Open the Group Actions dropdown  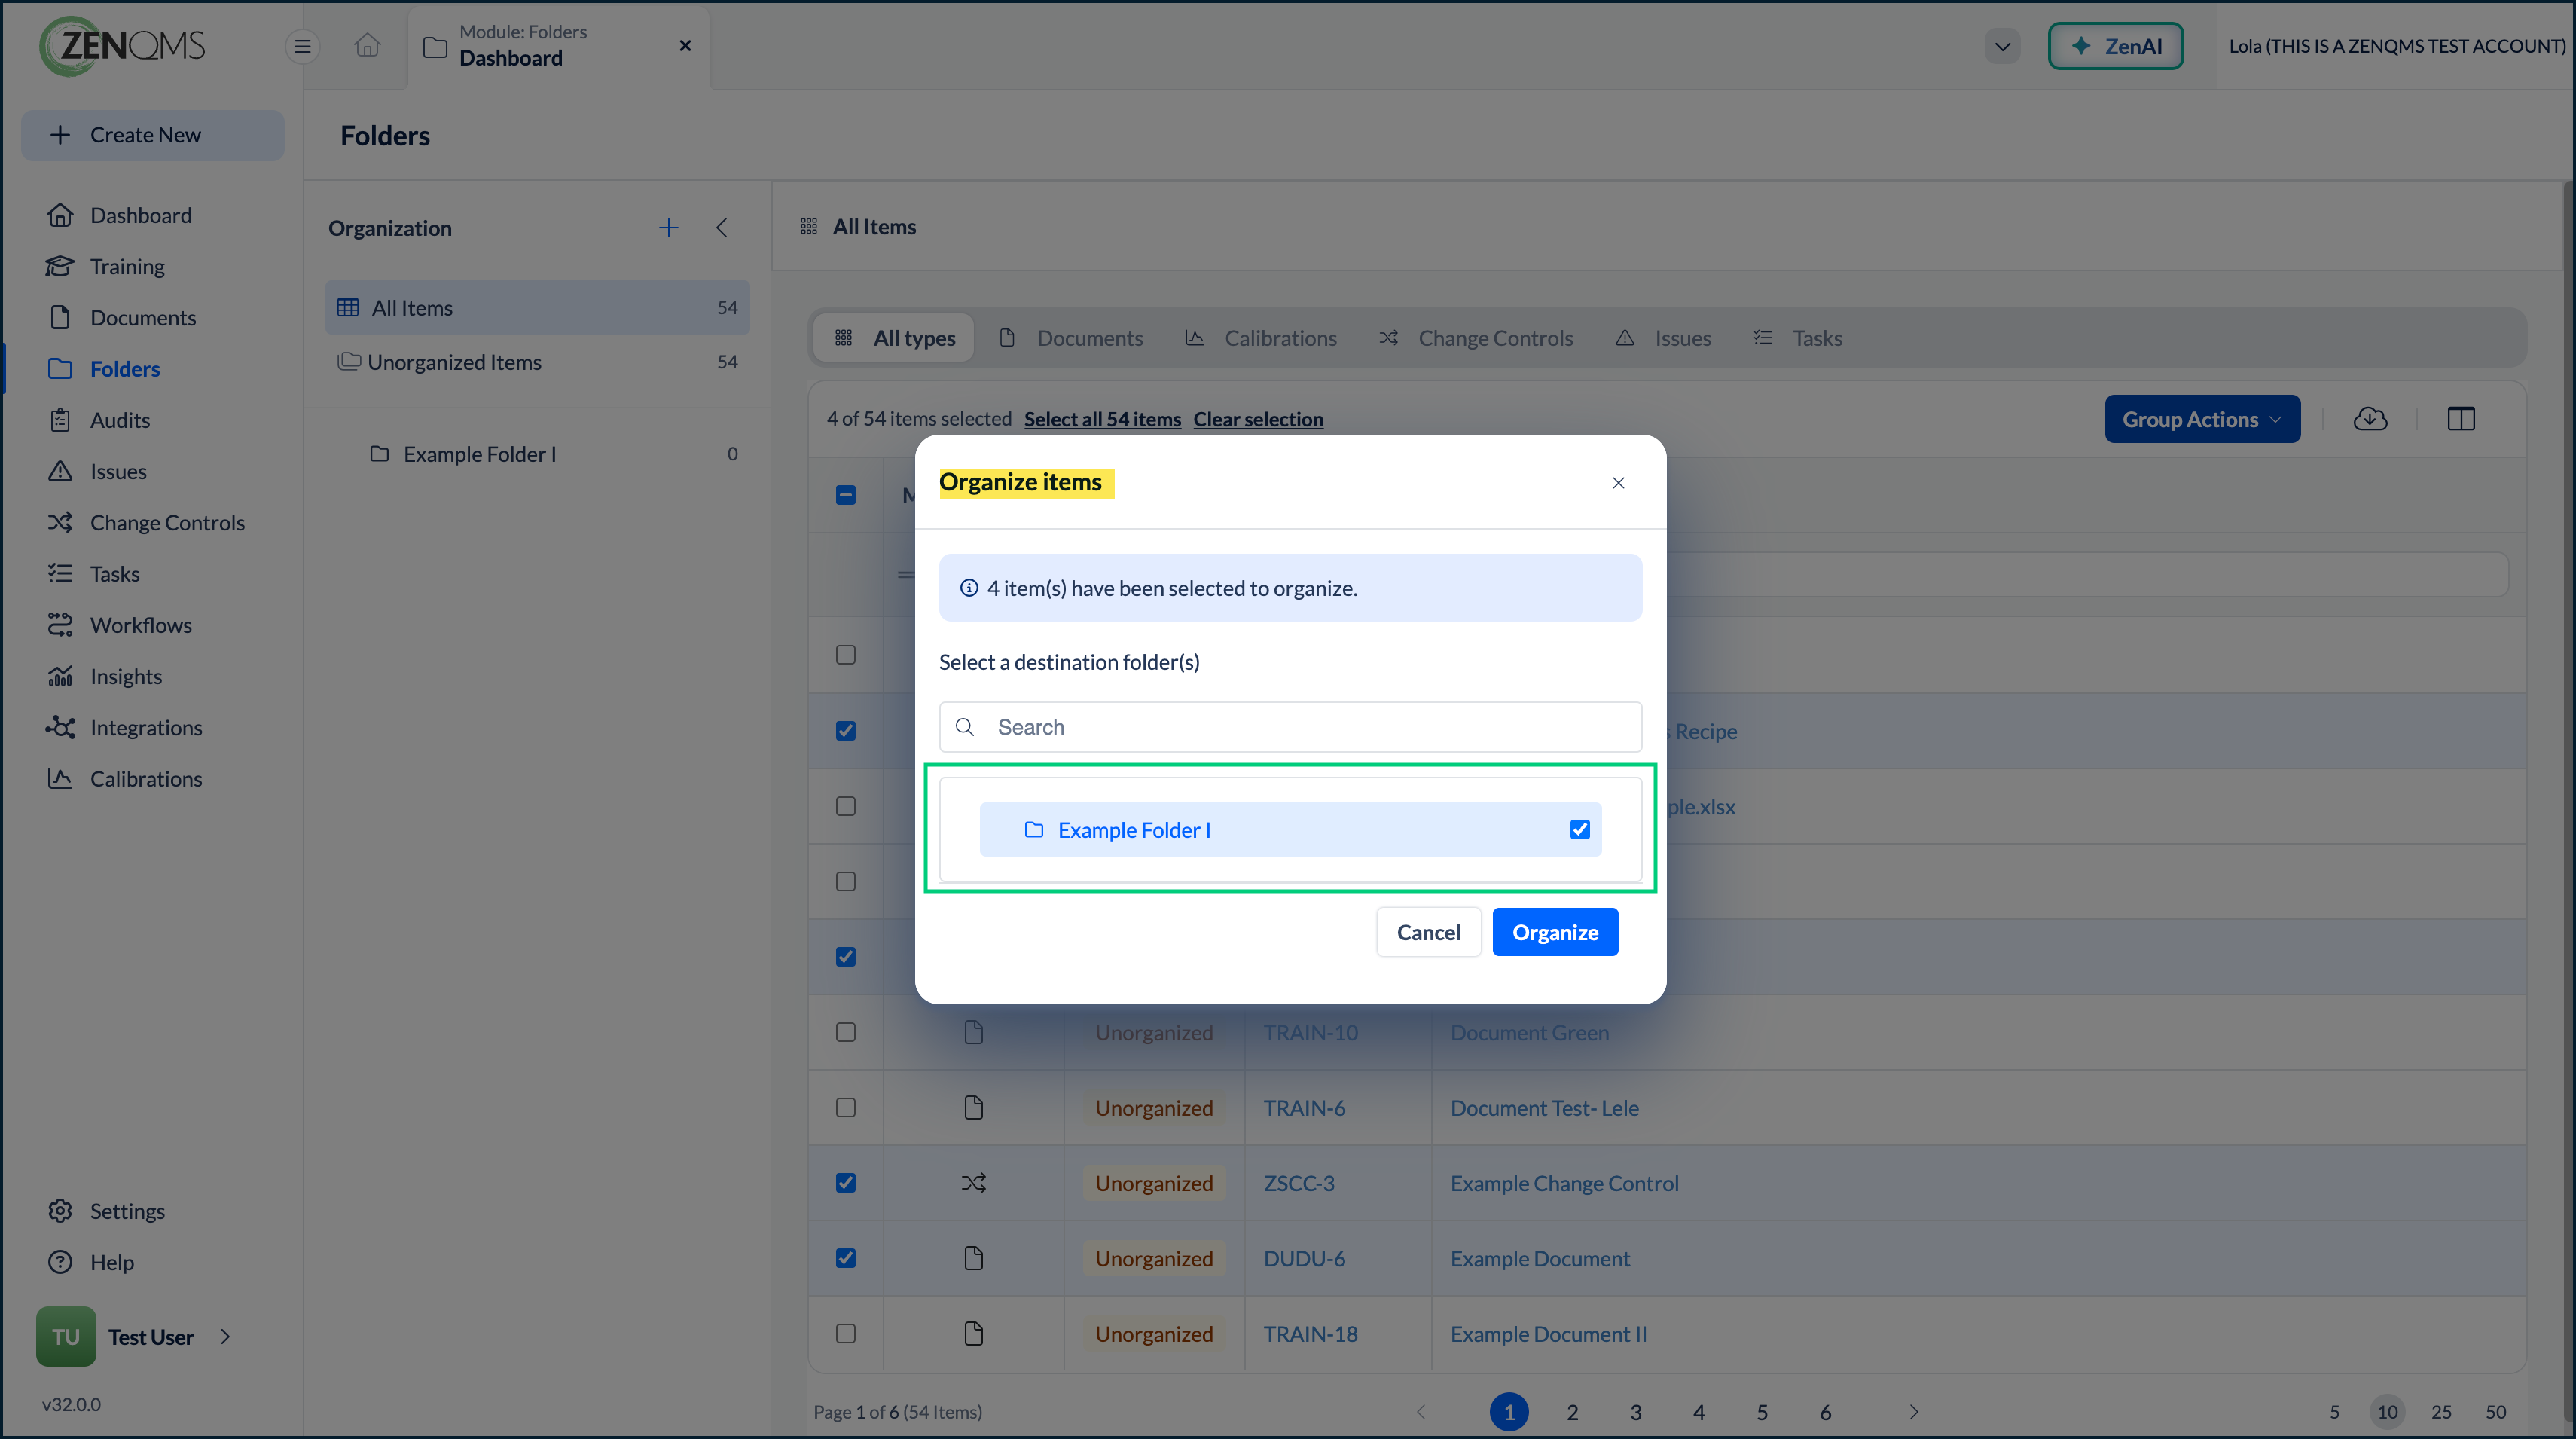(2202, 419)
